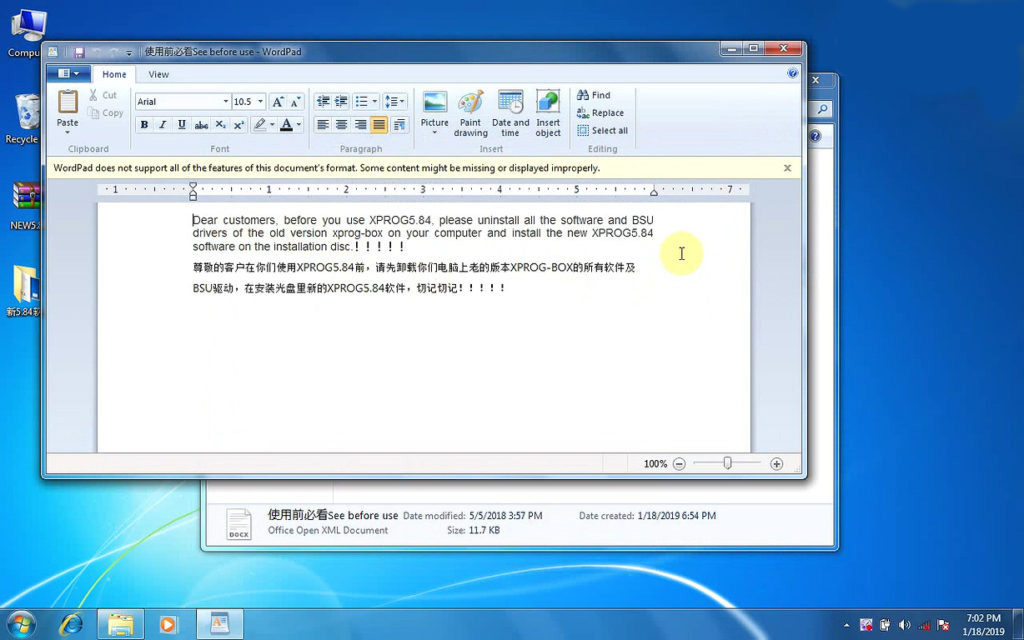Click the Action Center flag icon
Viewport: 1024px width, 640px height.
click(x=943, y=625)
